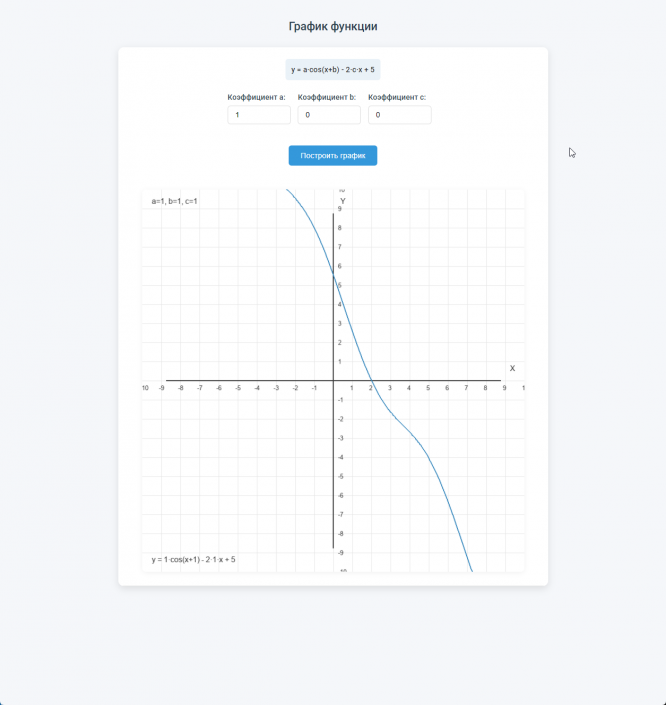Image resolution: width=666 pixels, height=705 pixels.
Task: Click the formula box y = a·cos(x+b) - 2·c·x + 5
Action: [x=333, y=70]
